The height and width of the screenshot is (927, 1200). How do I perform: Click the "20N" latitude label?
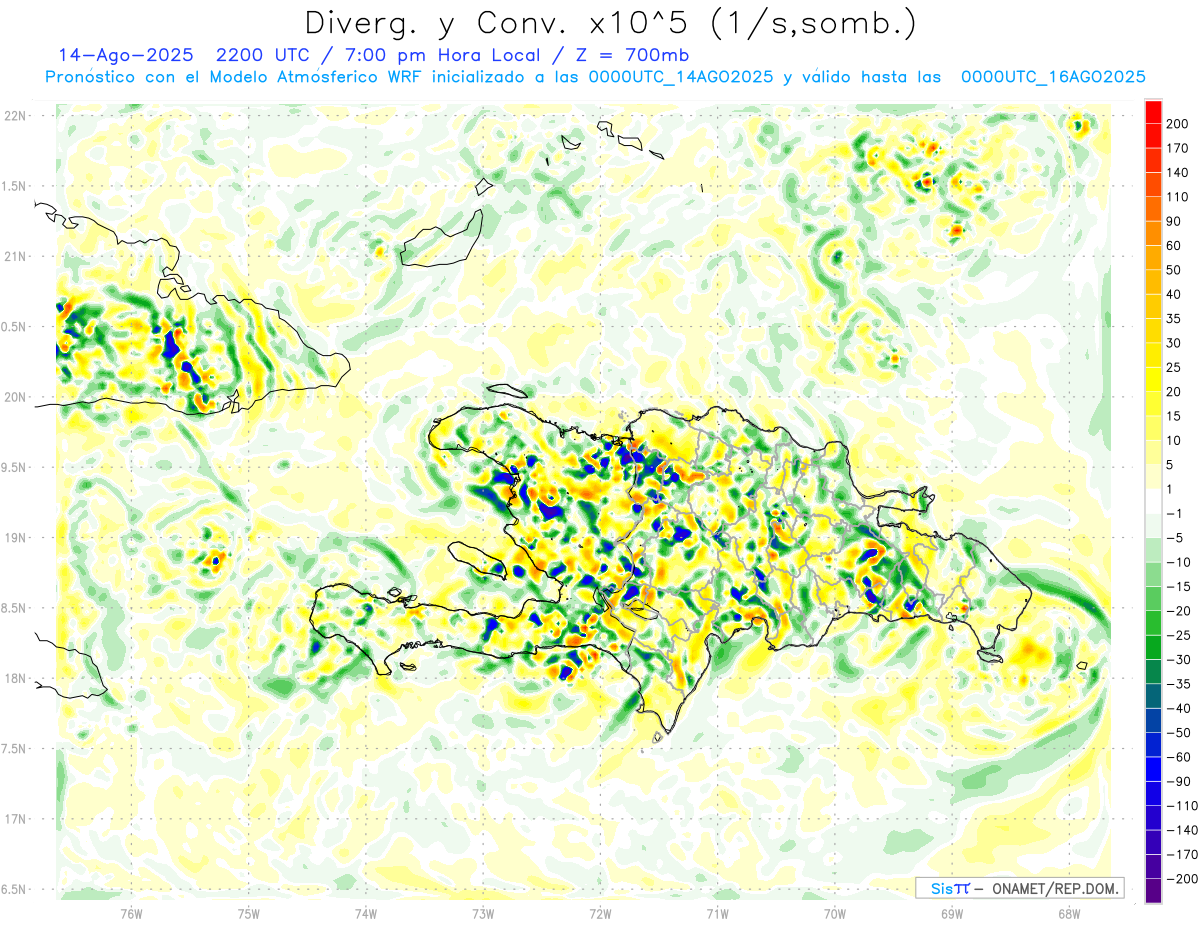pos(14,397)
